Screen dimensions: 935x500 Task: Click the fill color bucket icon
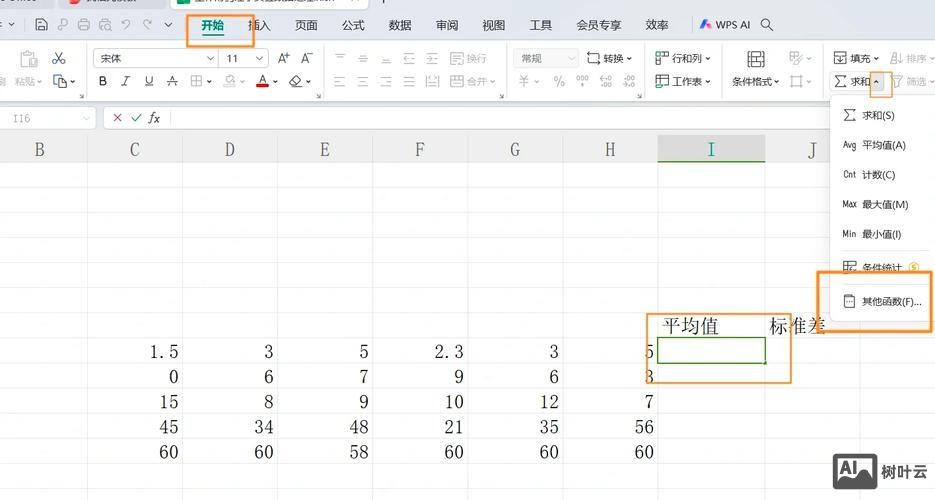(230, 81)
